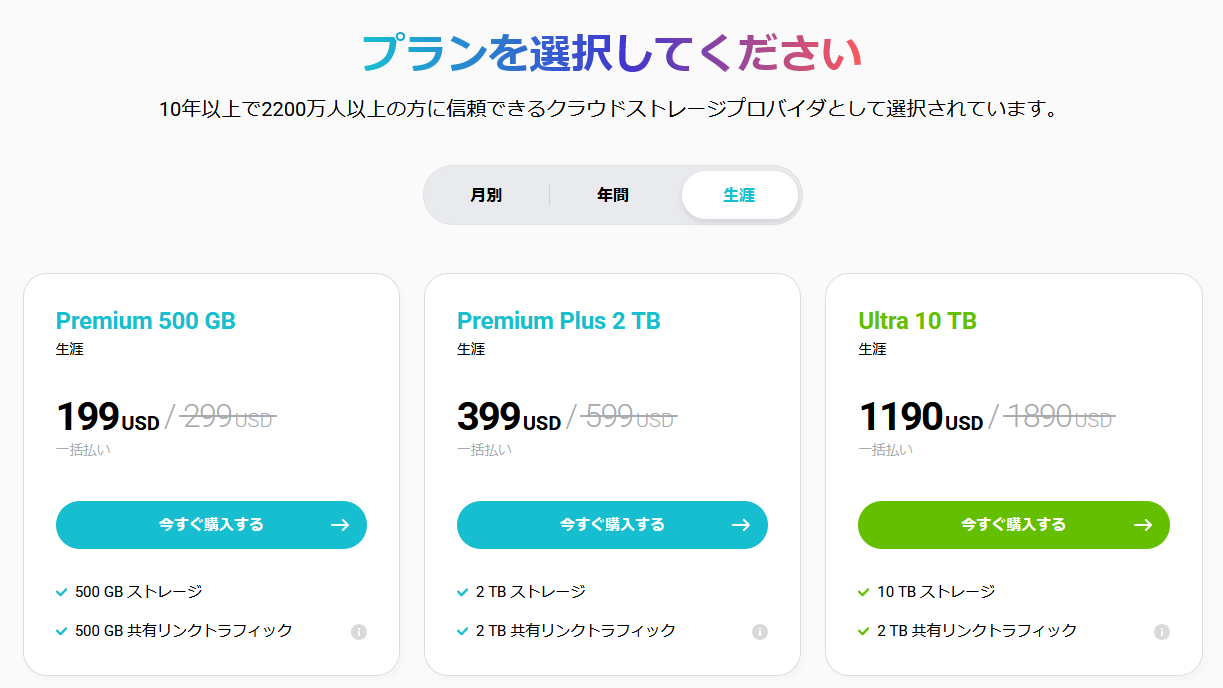Click the Premium Plus 2 TB plan title
This screenshot has width=1223, height=688.
pyautogui.click(x=559, y=321)
